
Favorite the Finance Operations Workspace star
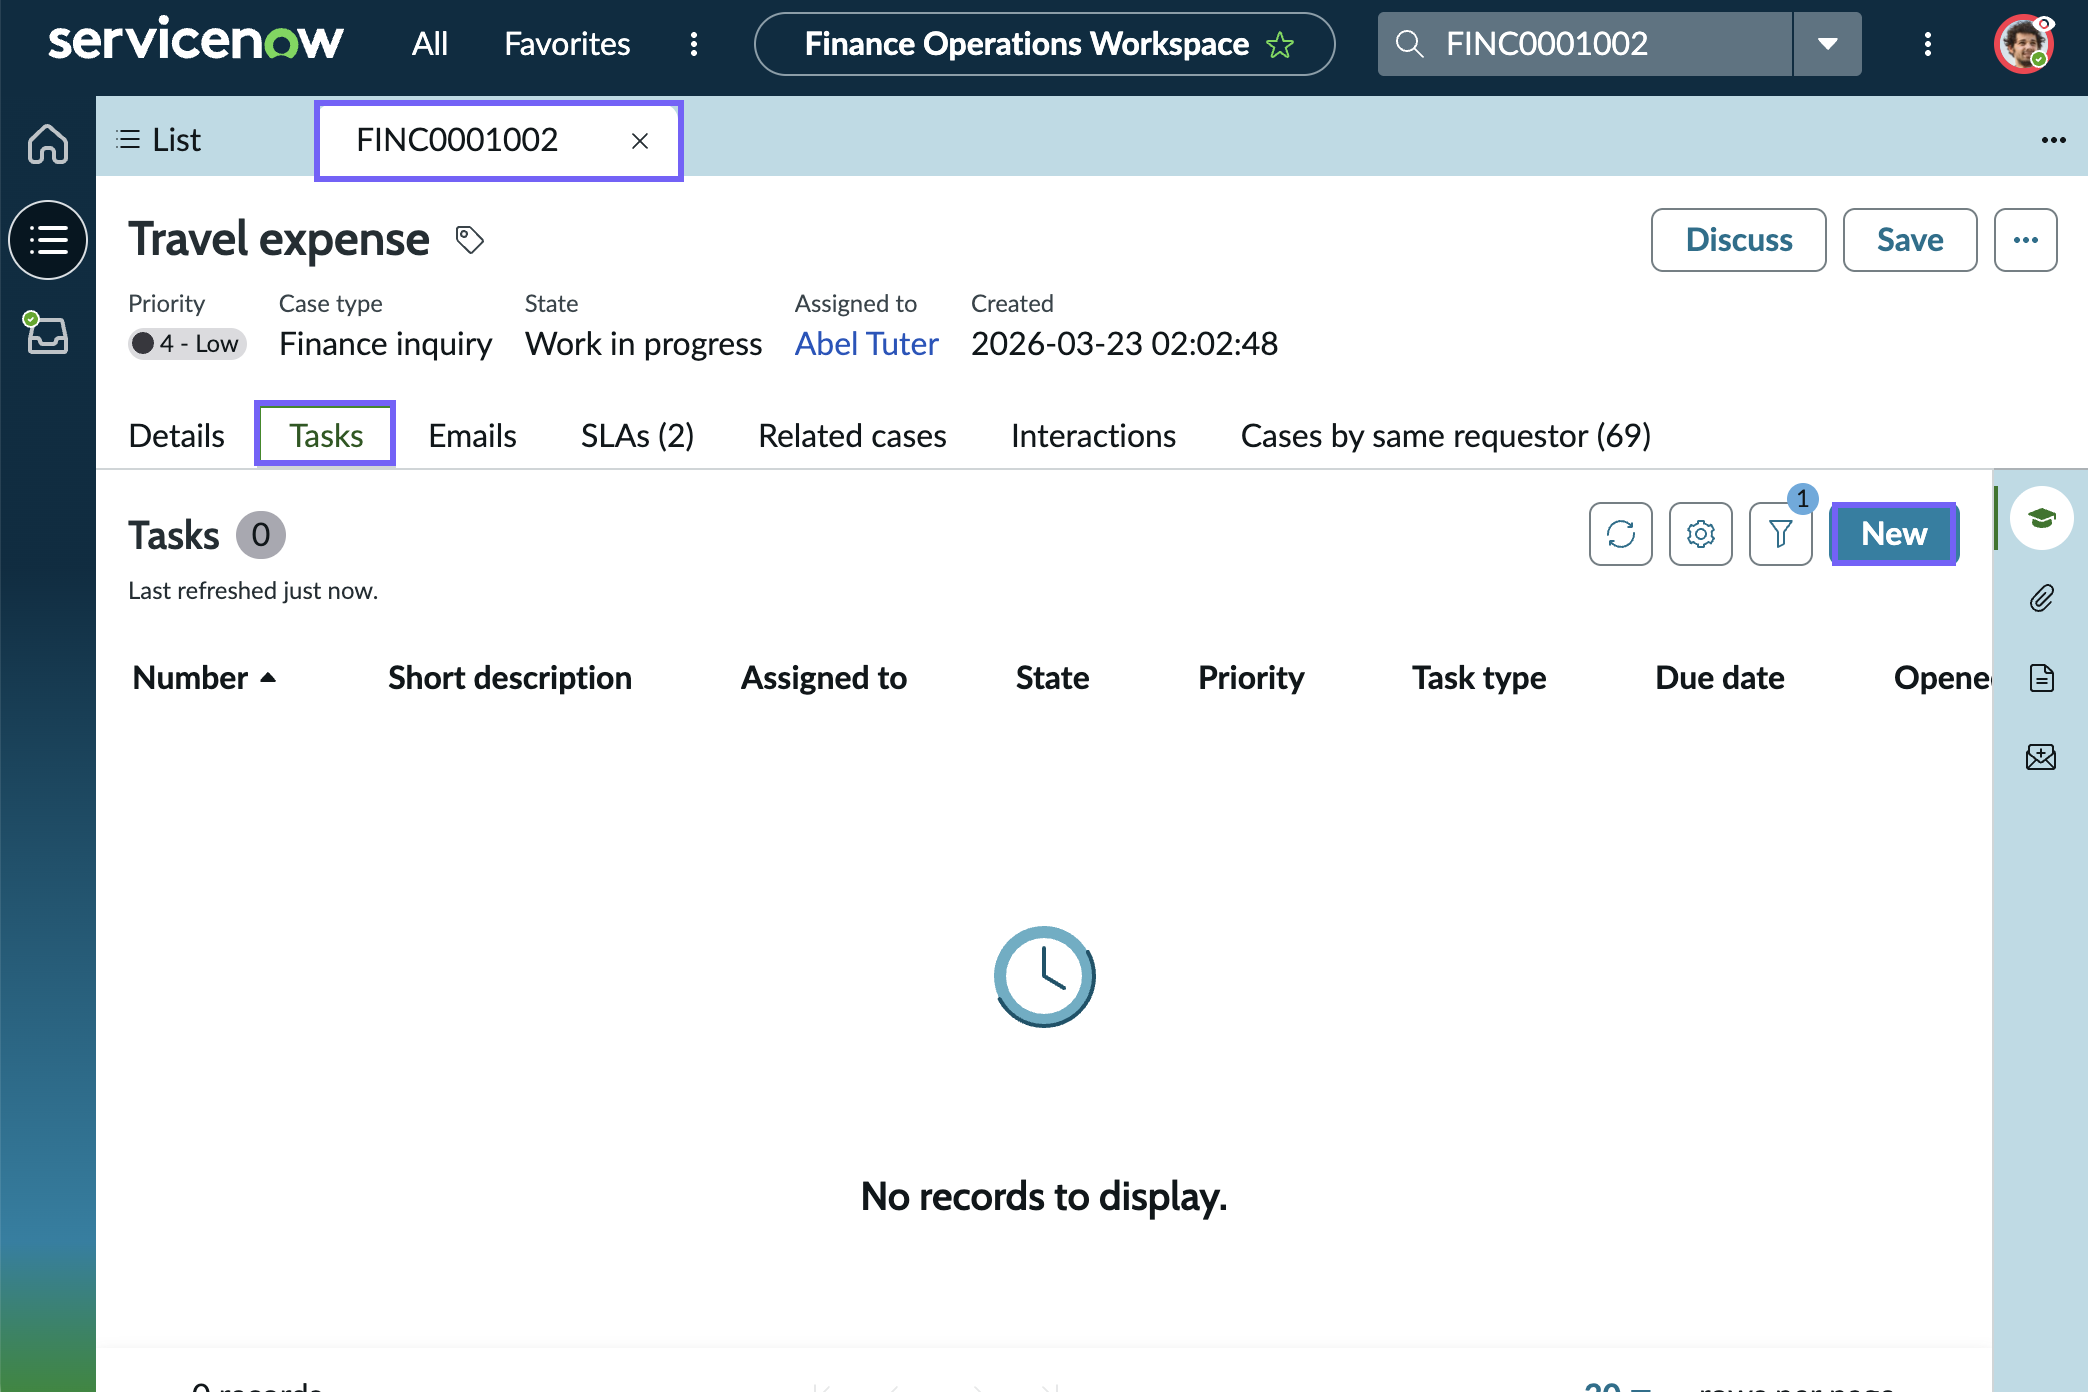coord(1280,45)
